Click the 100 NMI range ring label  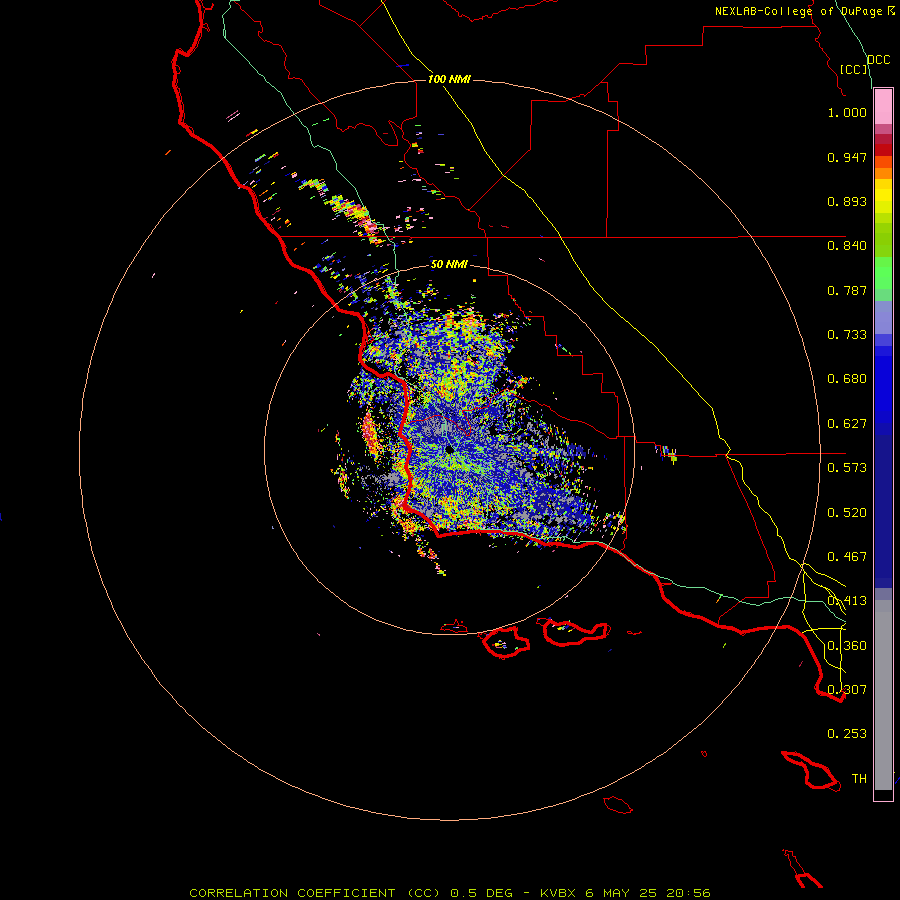(449, 79)
